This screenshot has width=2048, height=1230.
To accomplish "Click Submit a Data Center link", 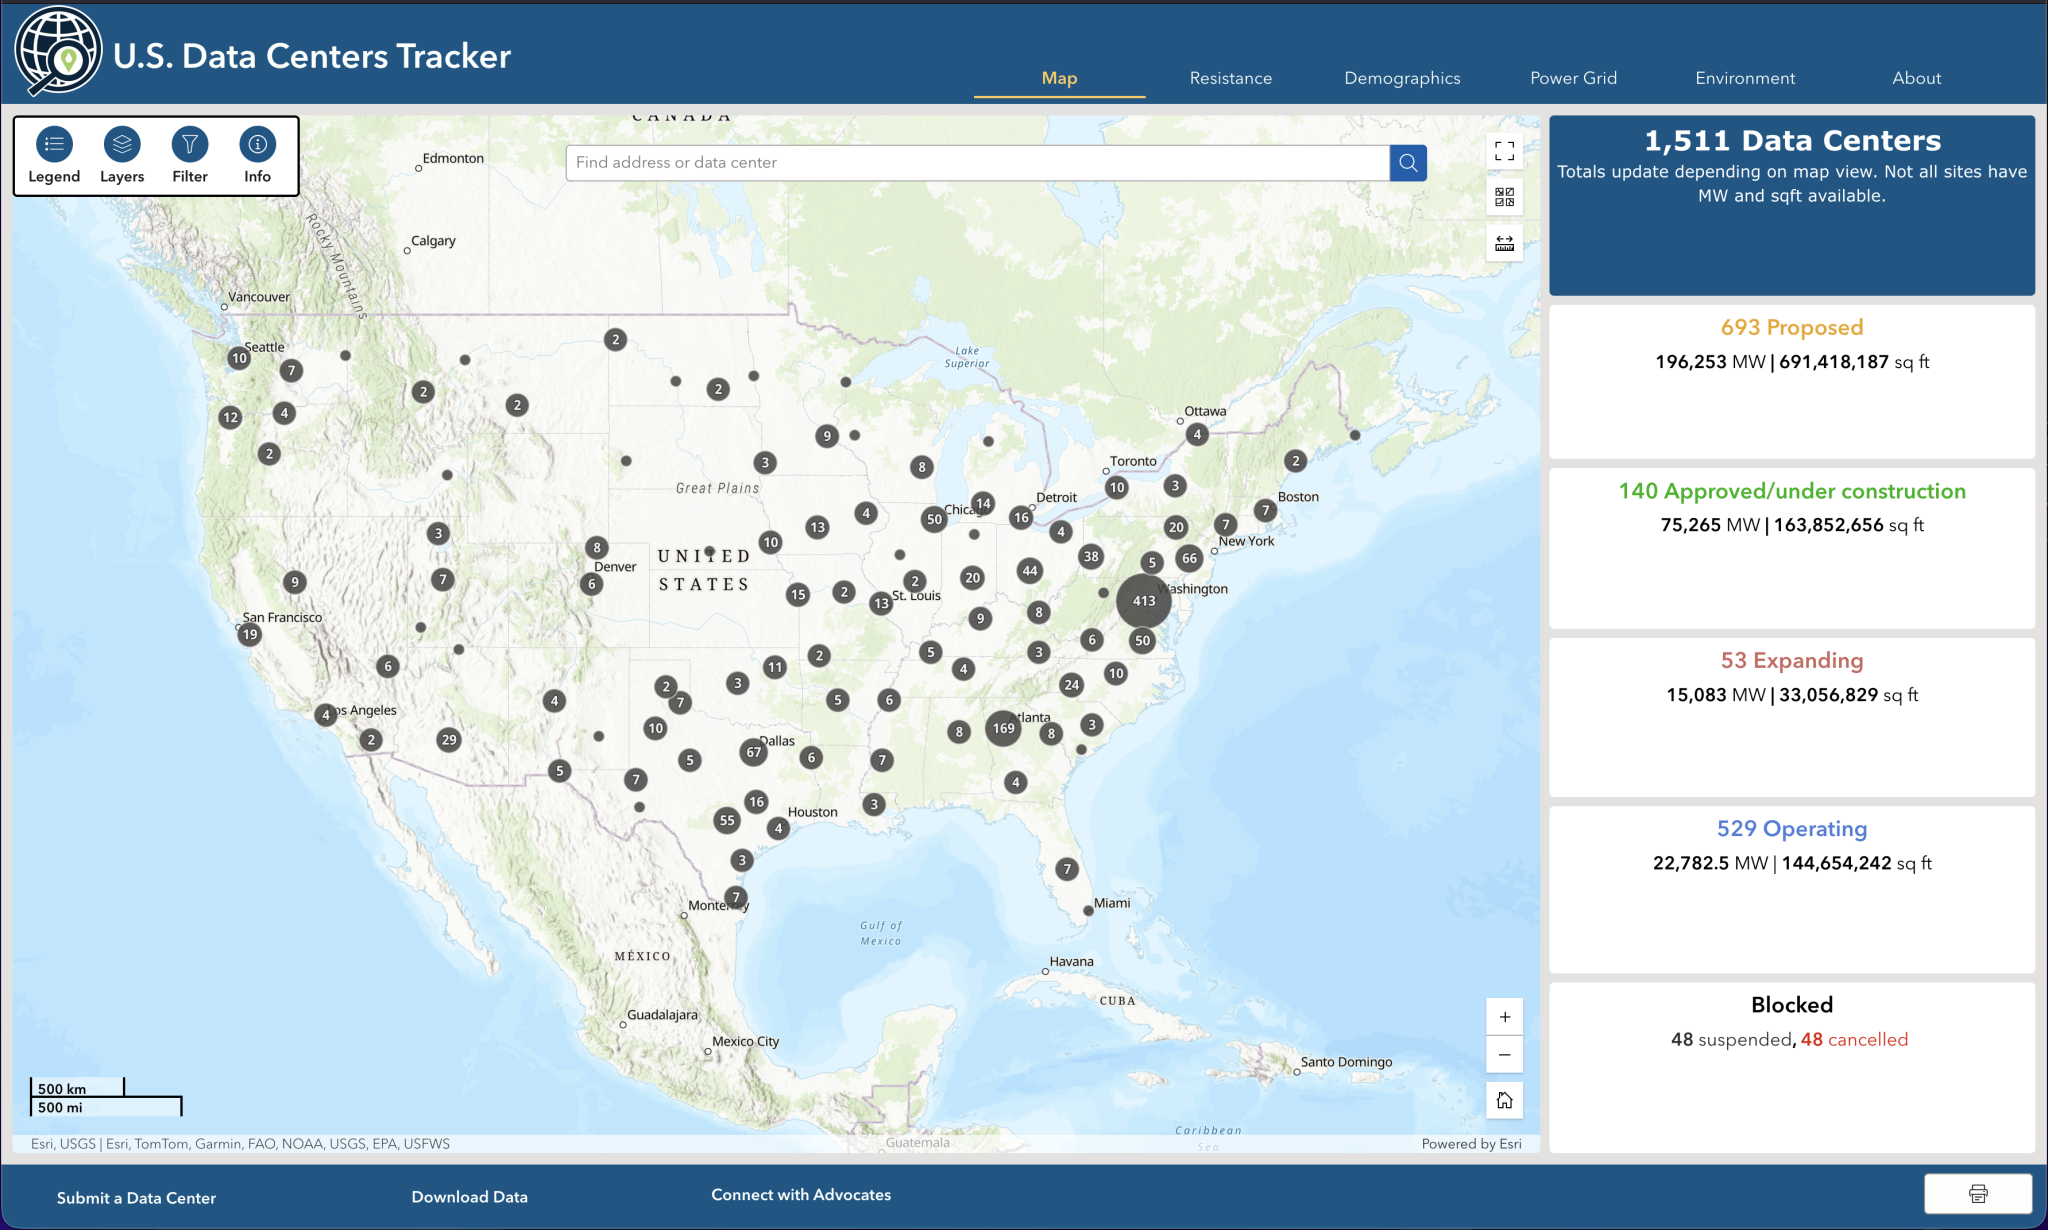I will [x=136, y=1198].
